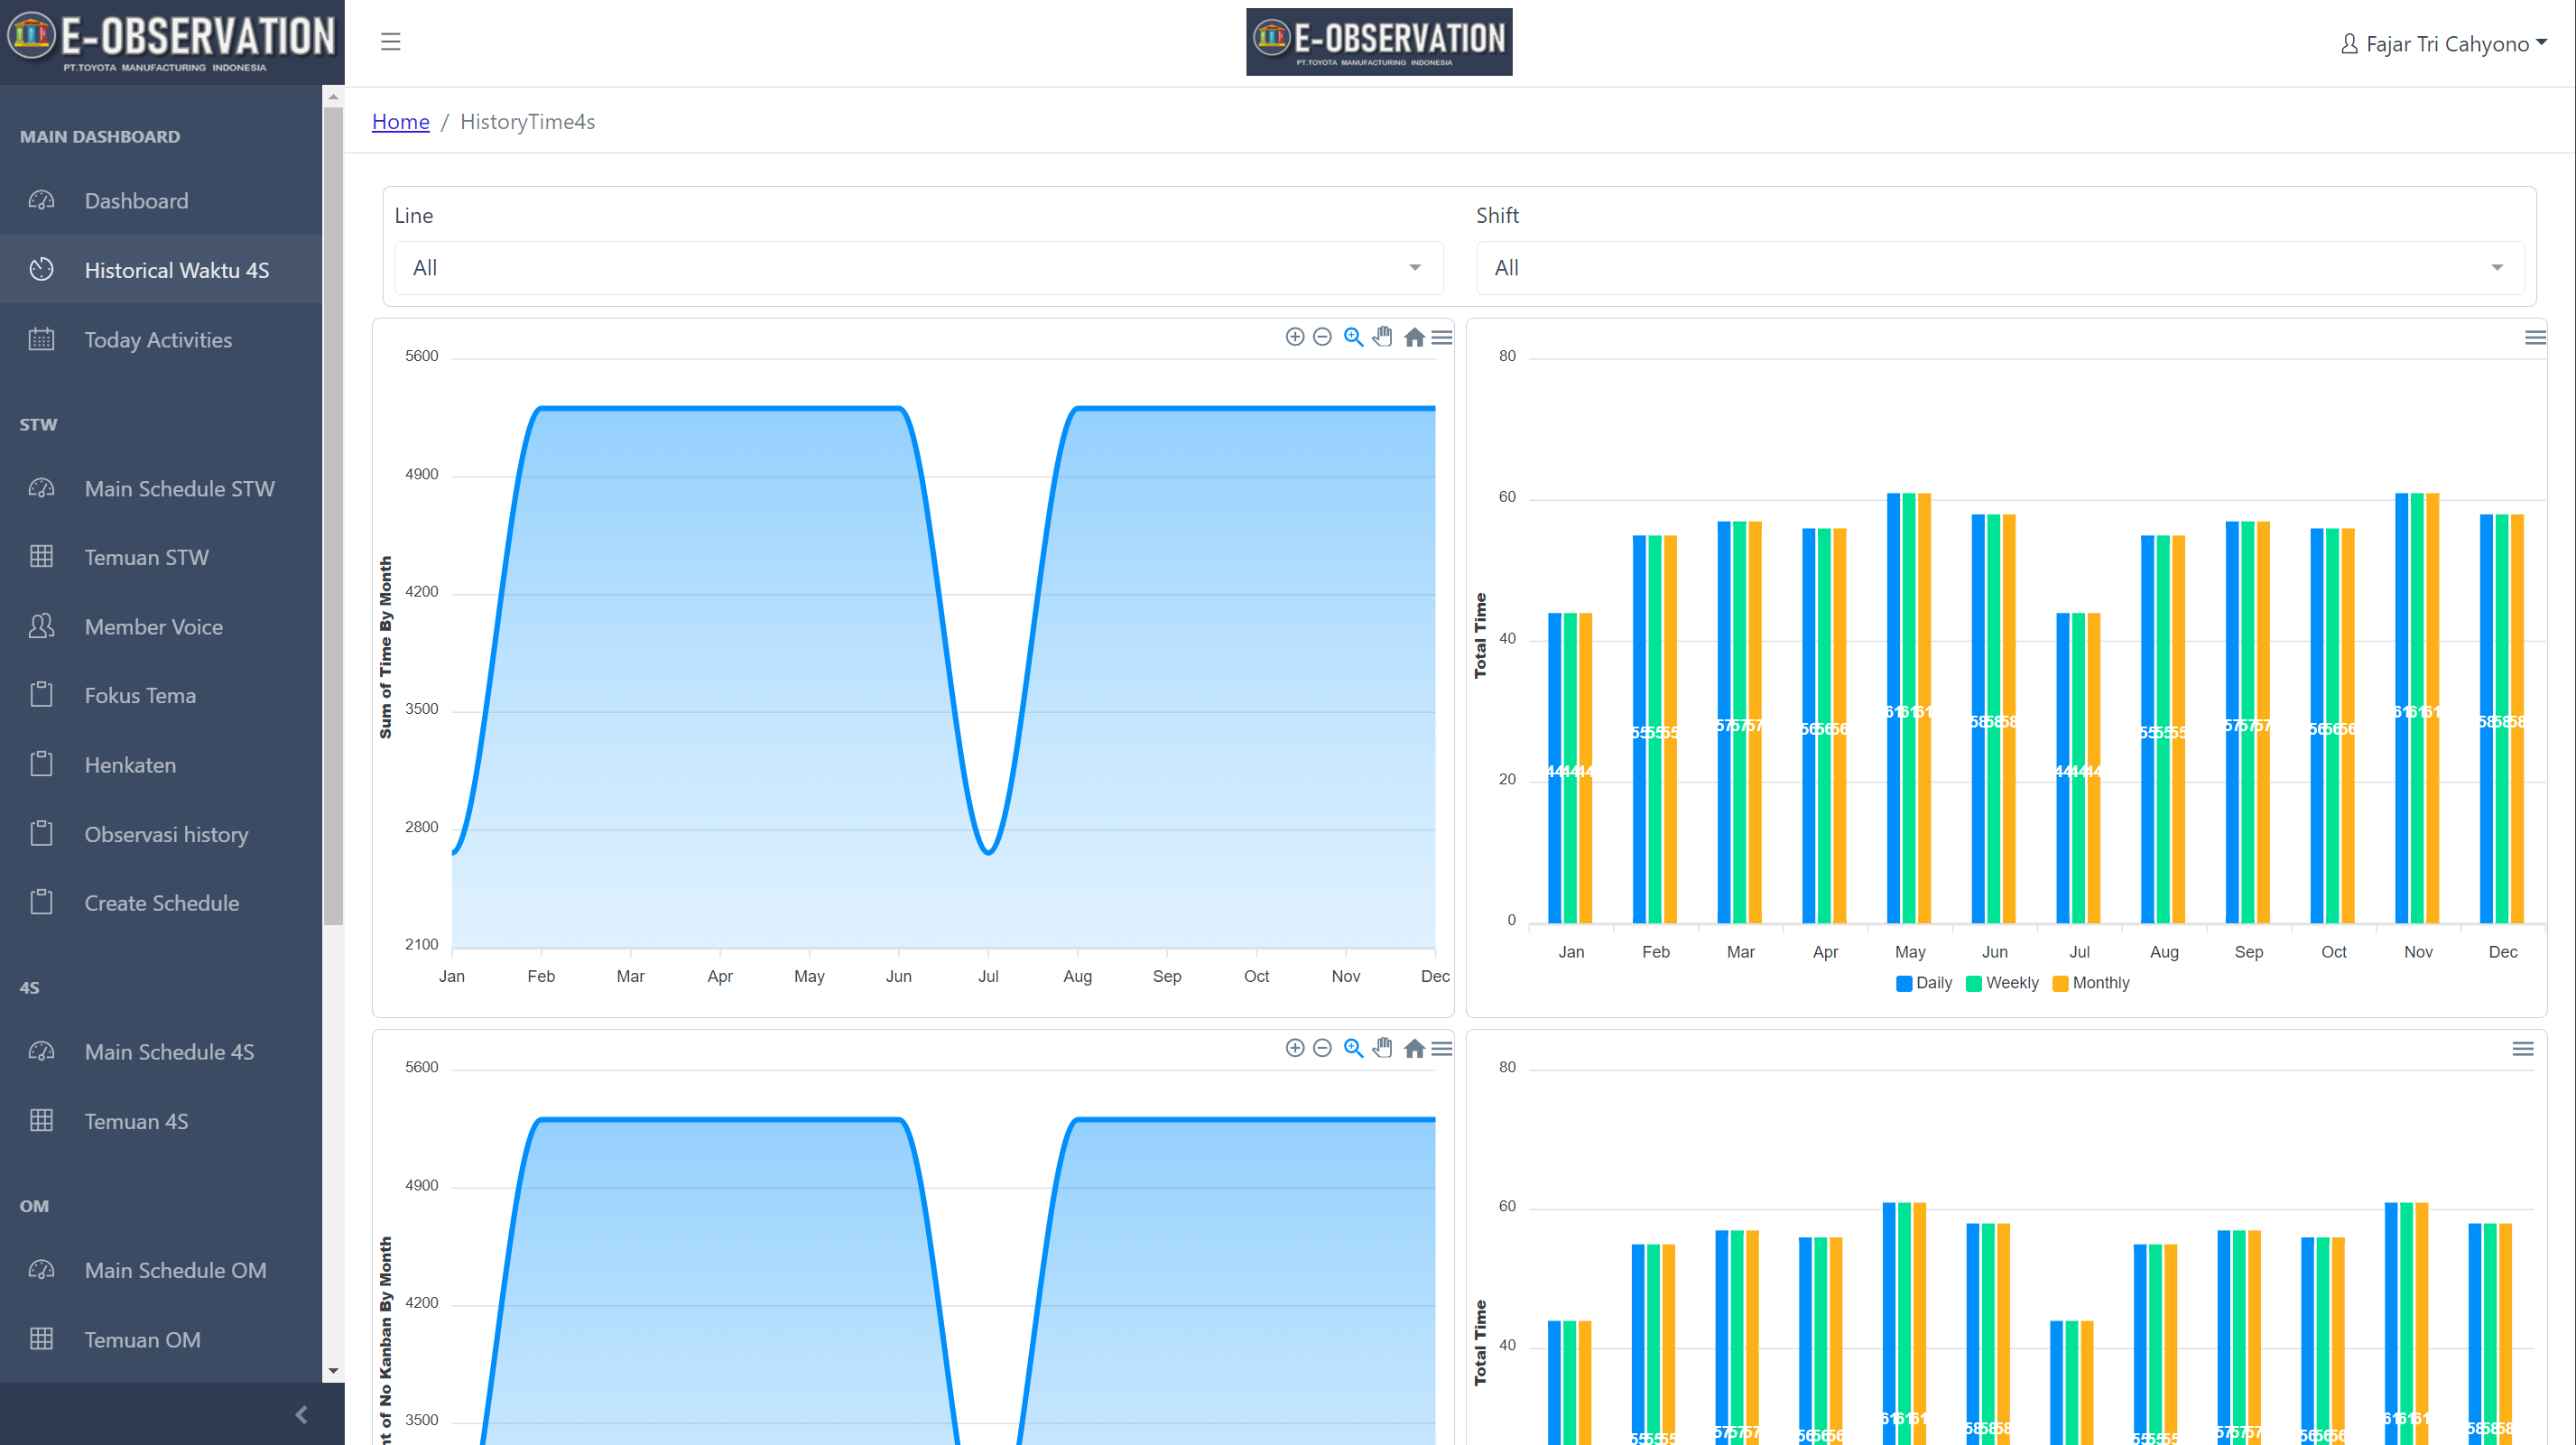
Task: Zoom out on the first area chart
Action: (x=1322, y=337)
